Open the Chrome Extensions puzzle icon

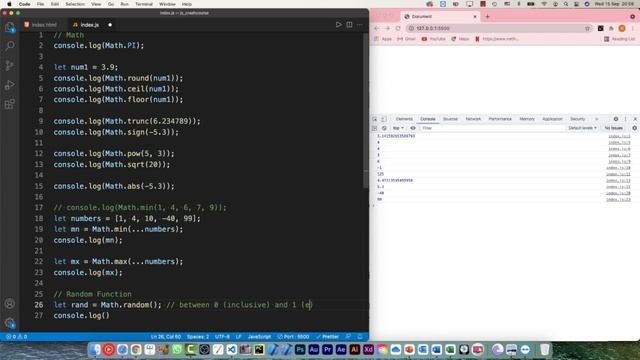(611, 28)
